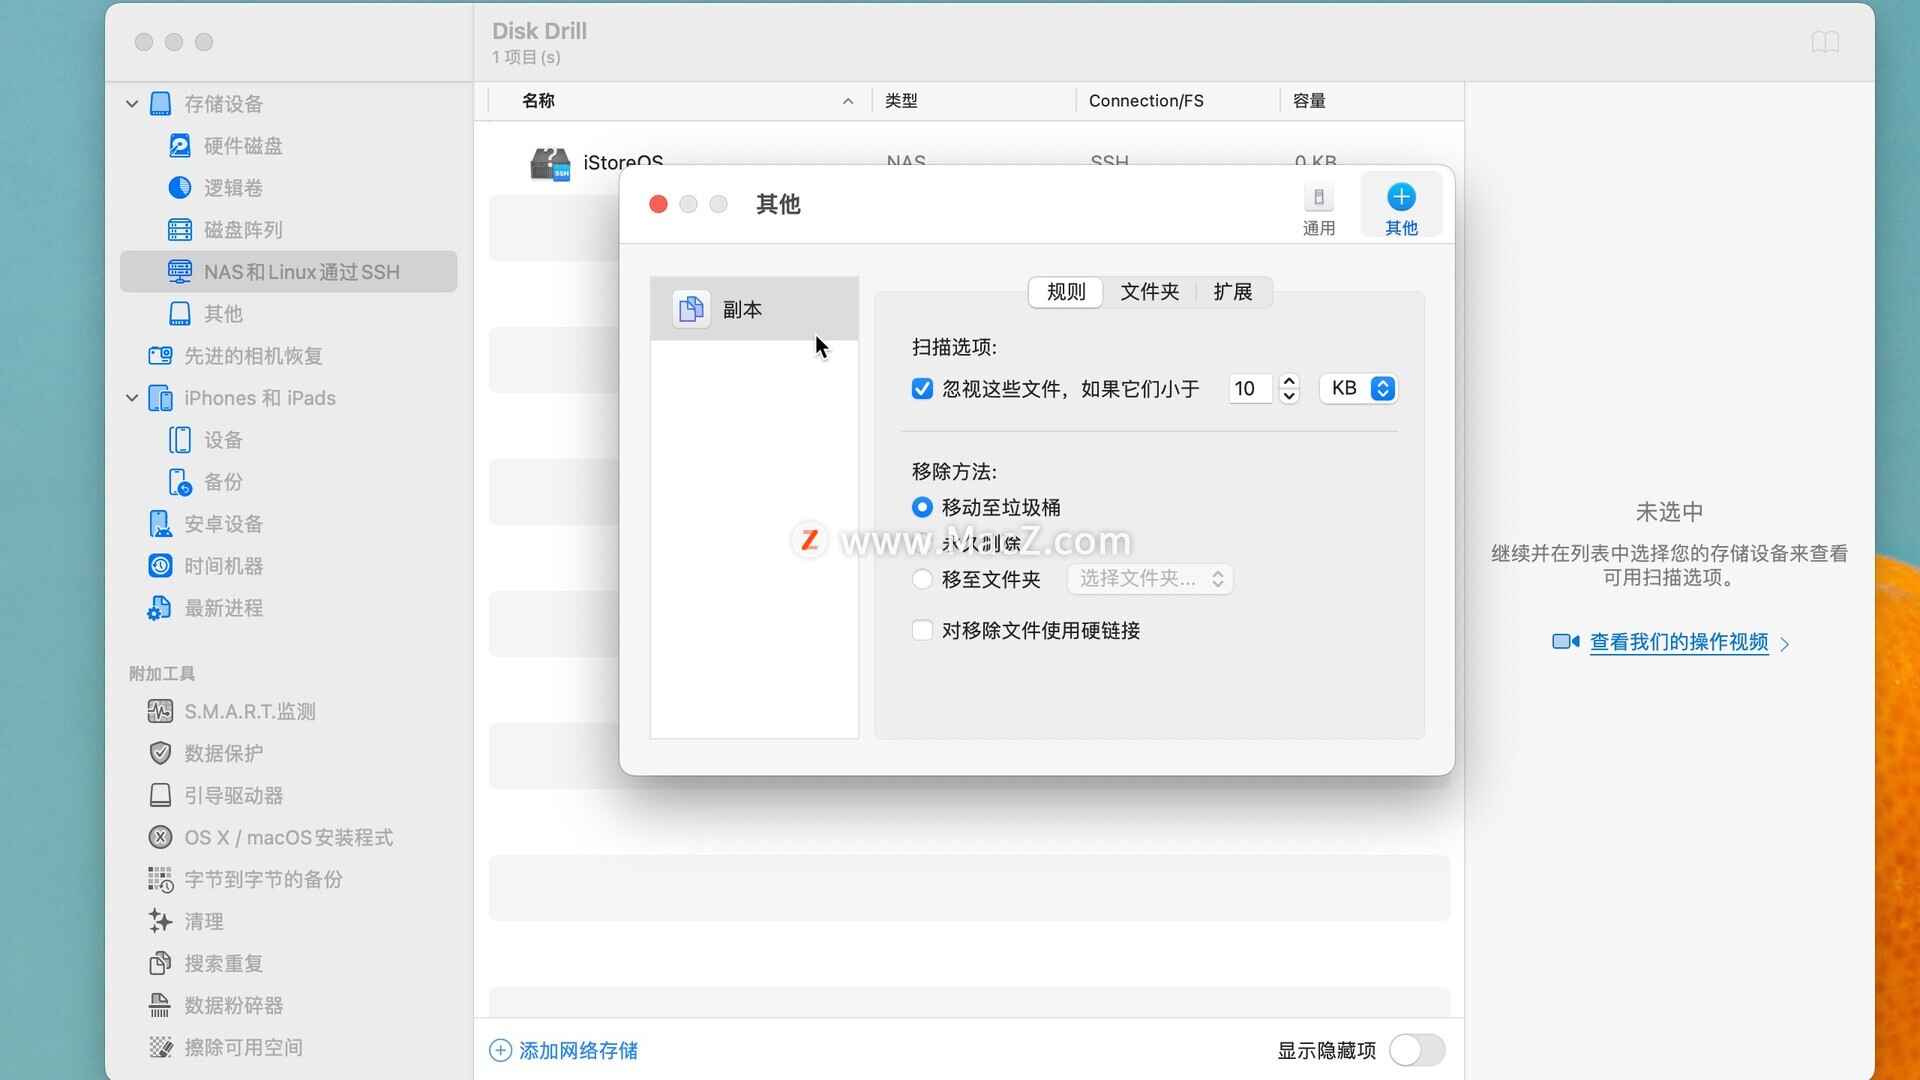1920x1080 pixels.
Task: Select the data shredder icon
Action: (160, 1005)
